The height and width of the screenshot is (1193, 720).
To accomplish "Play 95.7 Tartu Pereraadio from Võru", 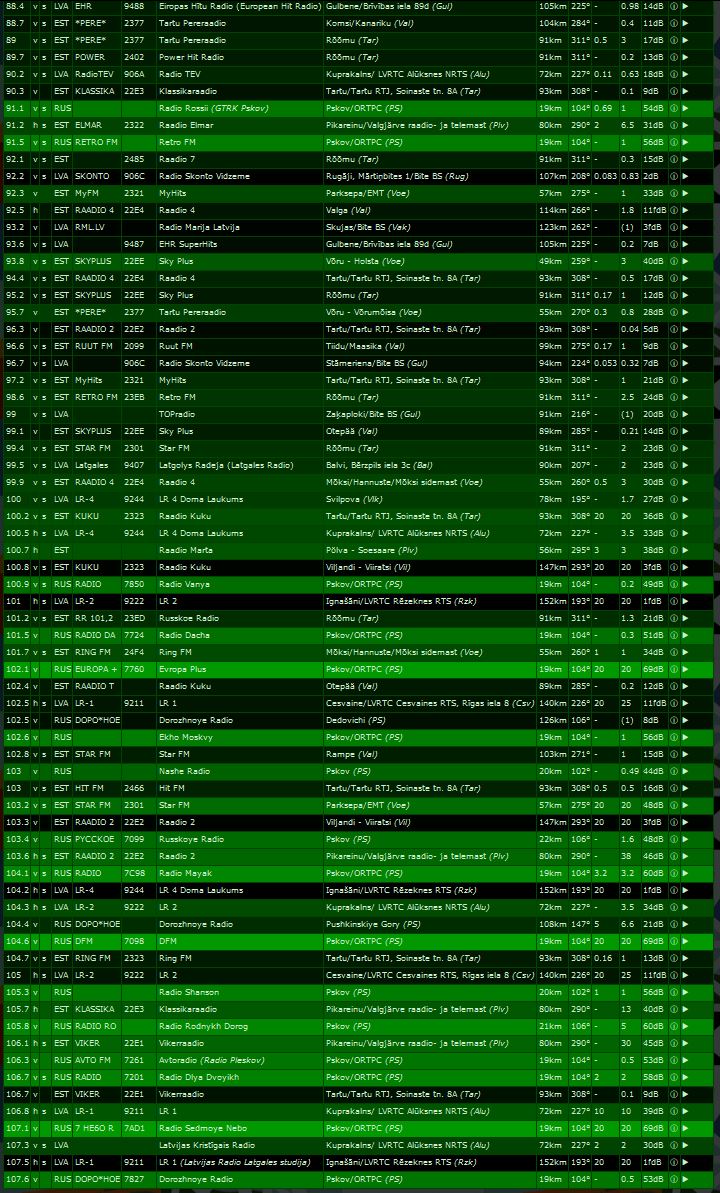I will (686, 312).
